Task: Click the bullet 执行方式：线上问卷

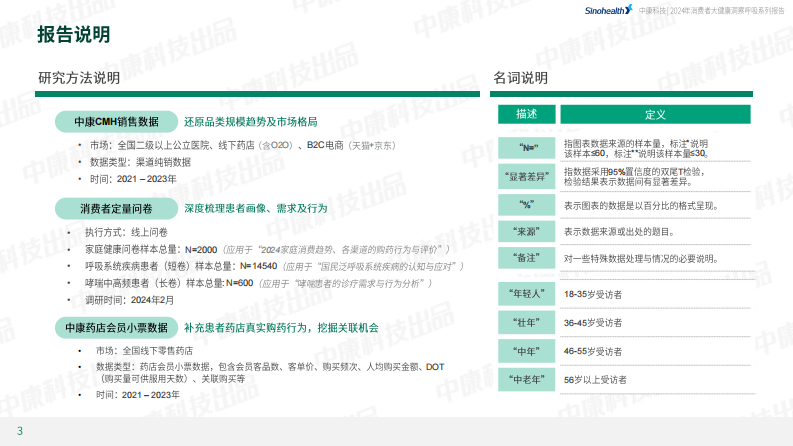Action: 126,232
